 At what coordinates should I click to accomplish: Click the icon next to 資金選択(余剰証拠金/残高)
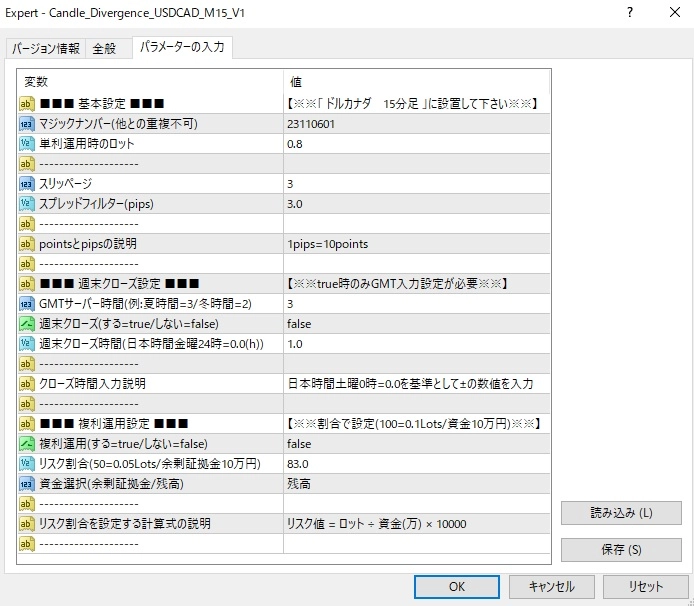pyautogui.click(x=27, y=483)
